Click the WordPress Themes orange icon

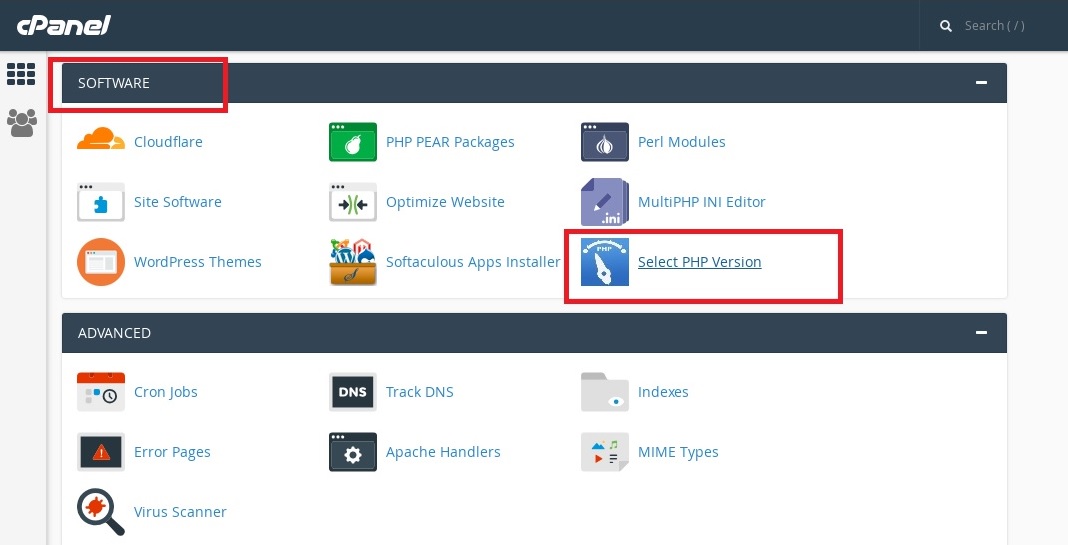tap(101, 262)
